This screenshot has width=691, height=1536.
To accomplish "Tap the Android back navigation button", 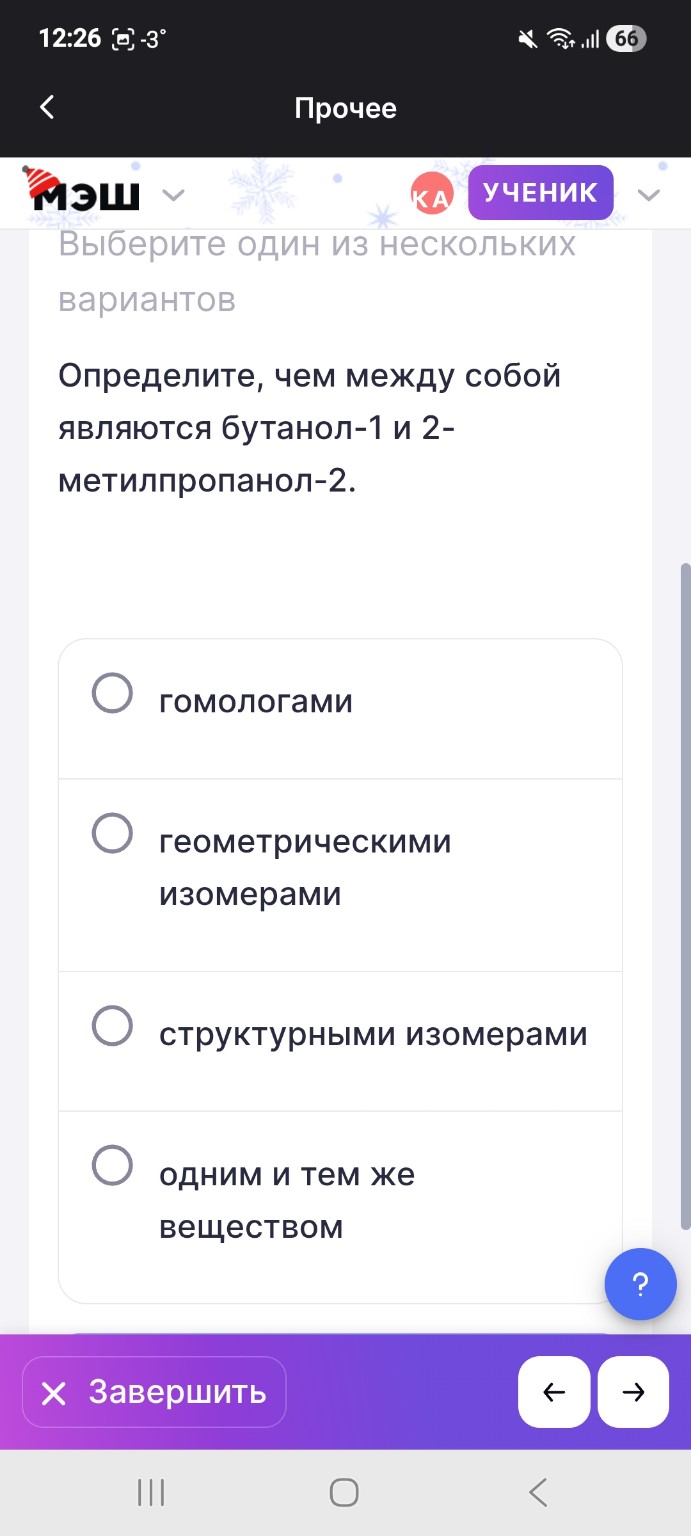I will [x=536, y=1491].
